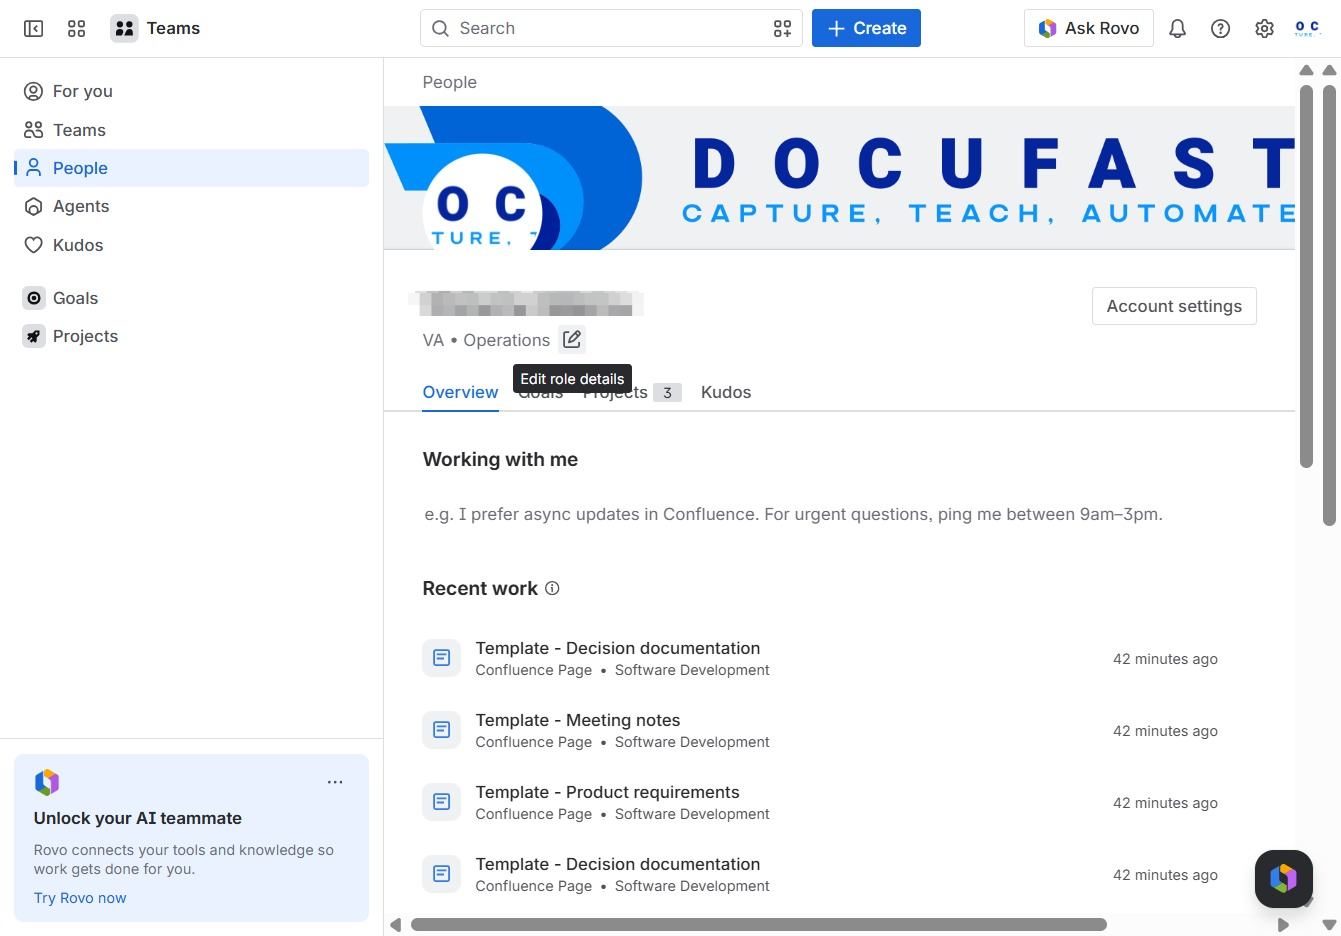This screenshot has width=1341, height=936.
Task: Switch to the Kudos profile tab
Action: coord(726,392)
